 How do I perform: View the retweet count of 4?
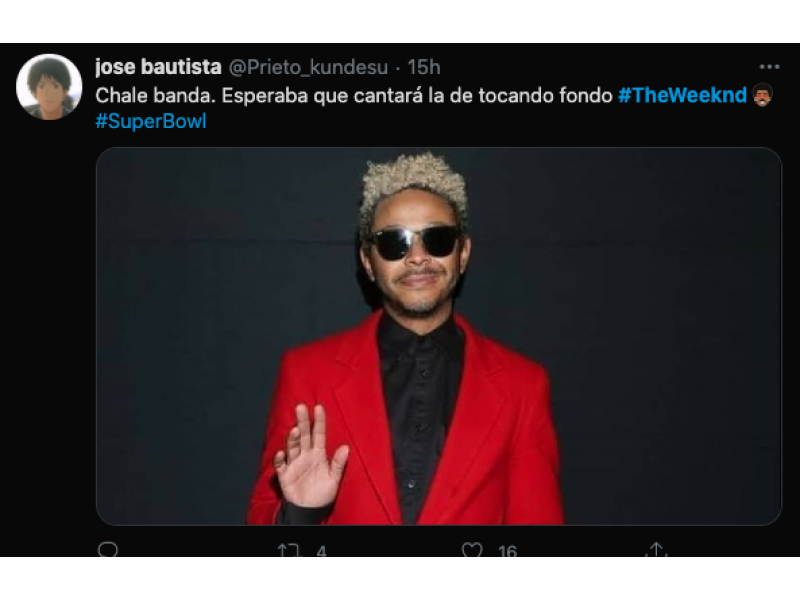coord(321,551)
